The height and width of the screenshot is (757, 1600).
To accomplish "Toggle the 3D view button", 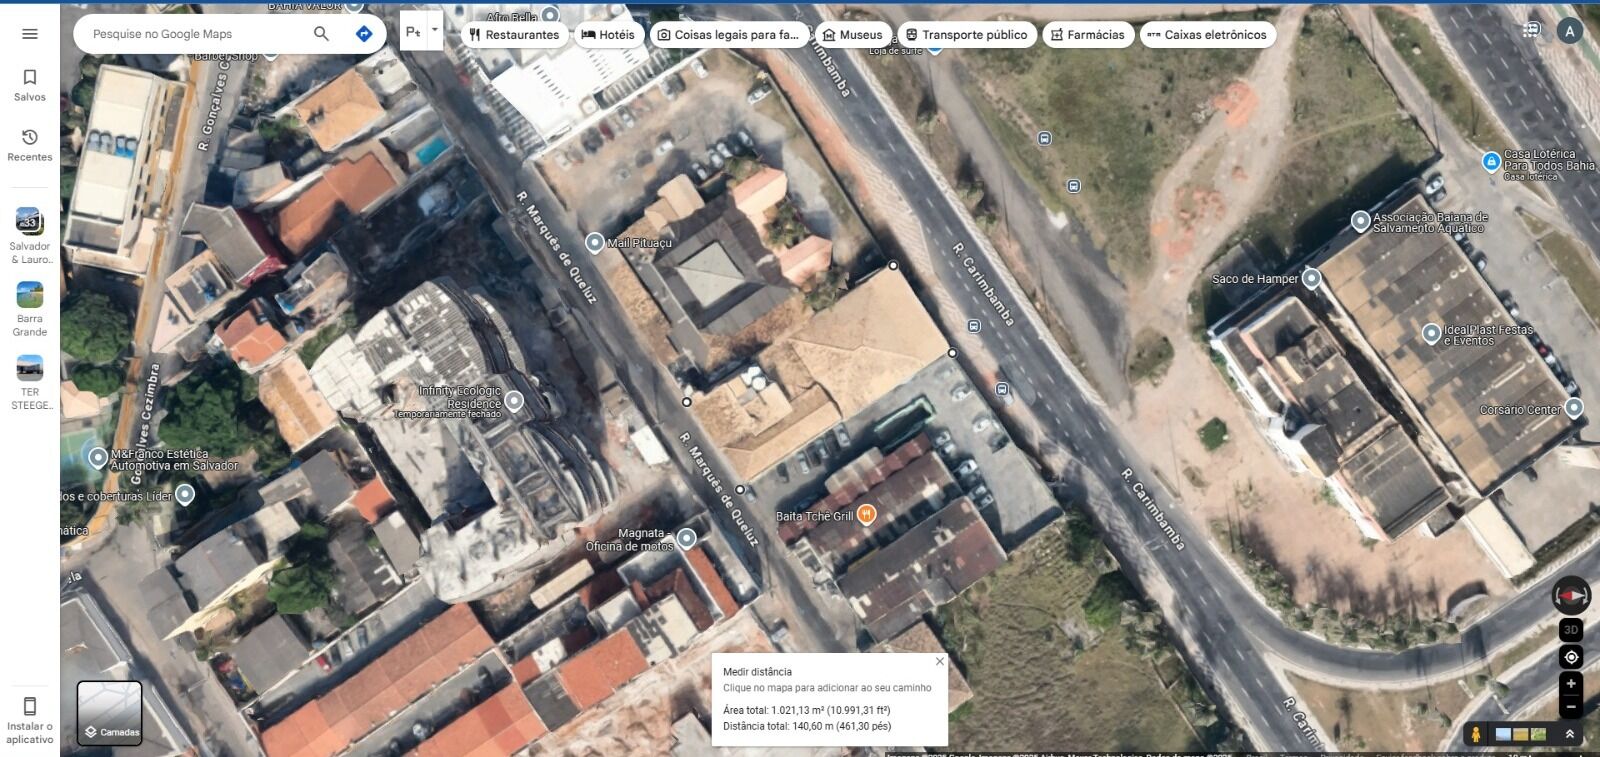I will coord(1571,630).
